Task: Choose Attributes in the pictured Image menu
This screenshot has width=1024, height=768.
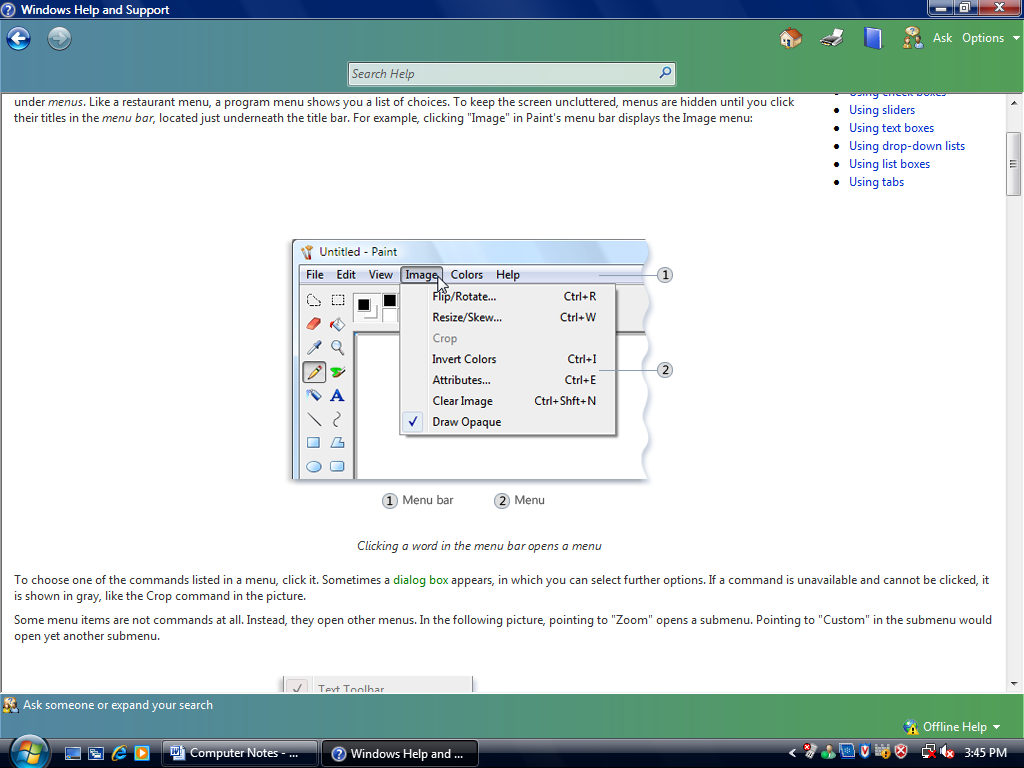Action: [508, 380]
